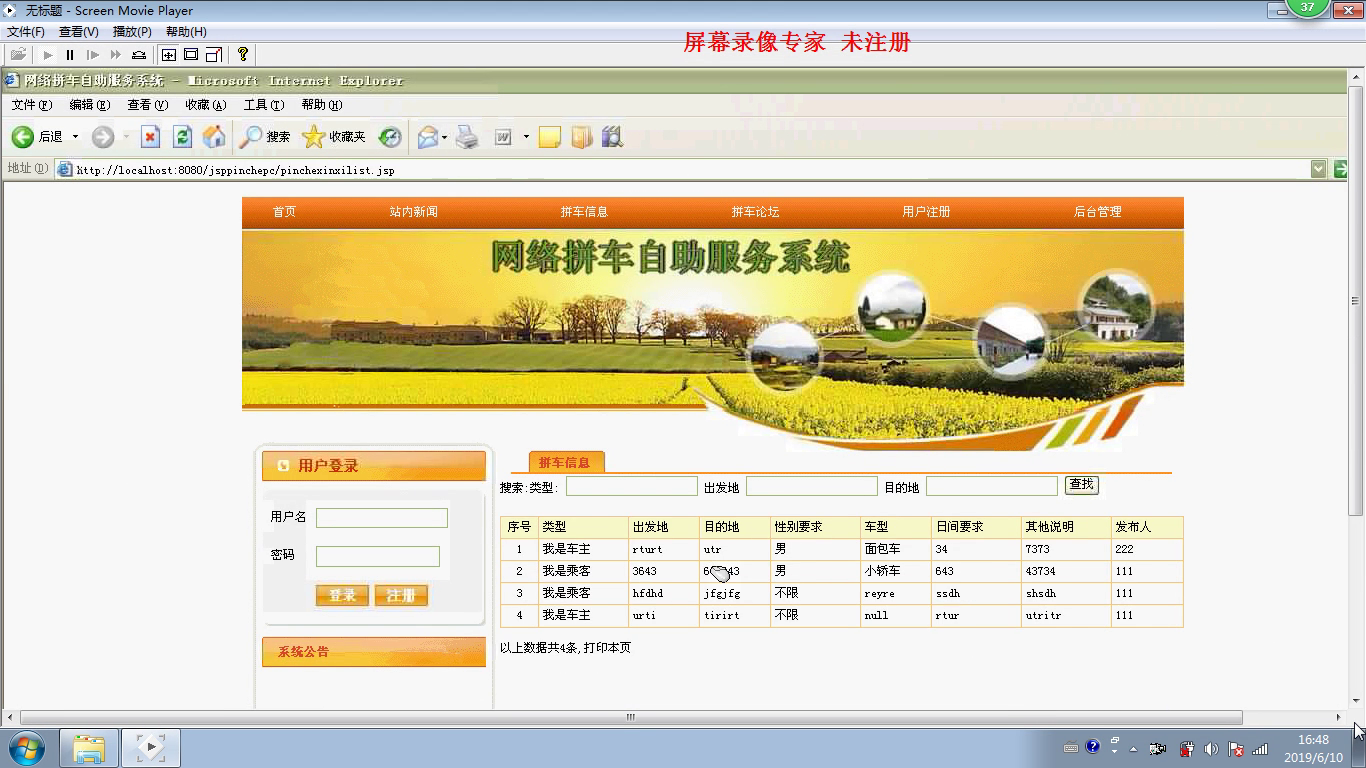Open 拼车论坛 navigation link
The image size is (1366, 768).
click(x=755, y=212)
